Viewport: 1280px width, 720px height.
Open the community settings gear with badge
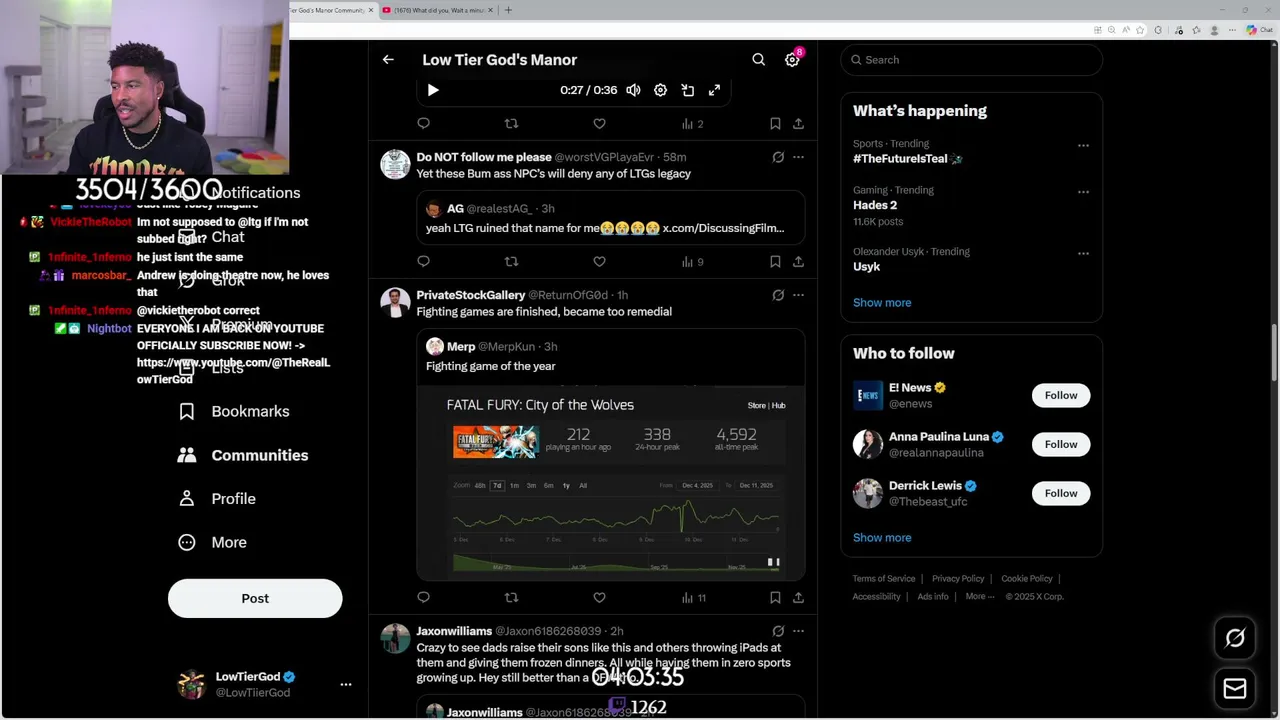point(792,60)
